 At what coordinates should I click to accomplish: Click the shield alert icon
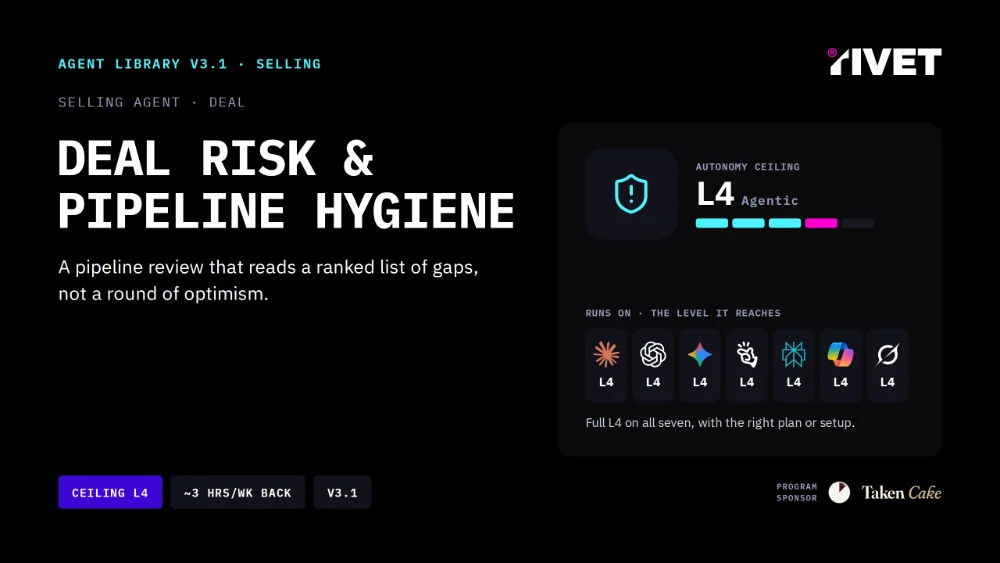click(x=631, y=193)
